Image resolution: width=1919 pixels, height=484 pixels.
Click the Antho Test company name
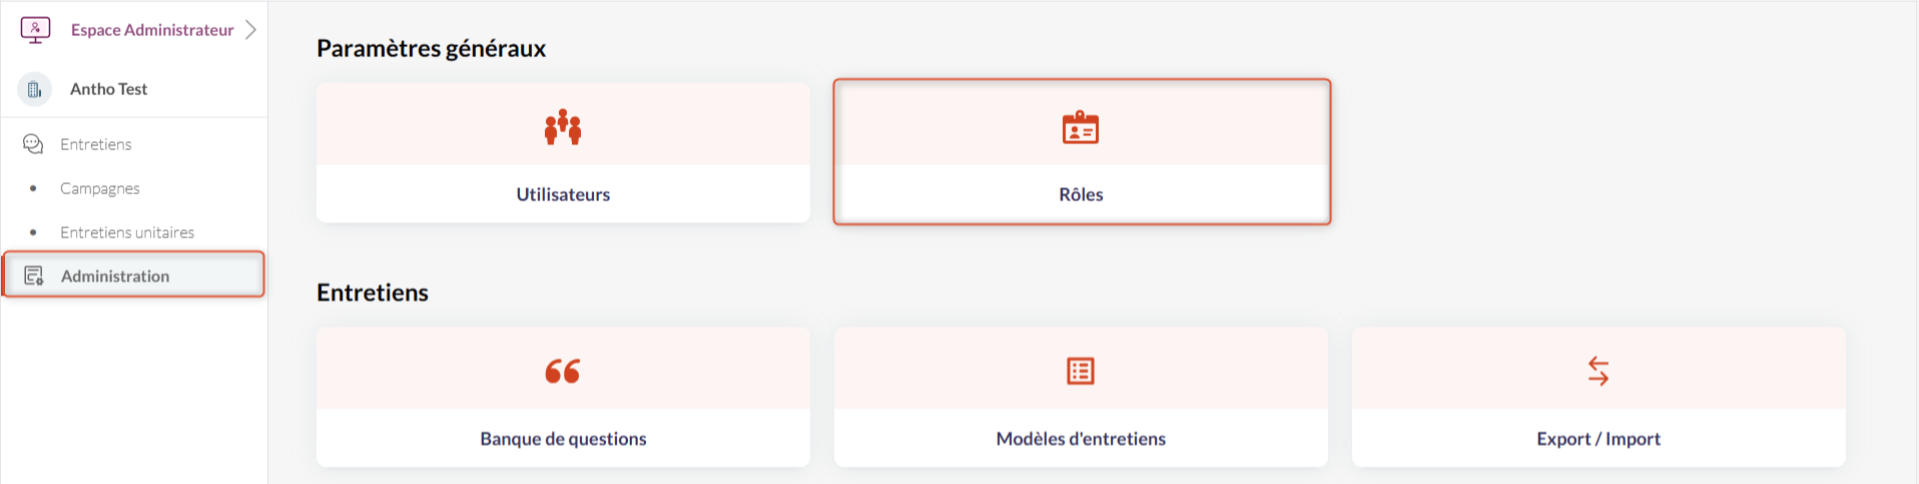[109, 89]
